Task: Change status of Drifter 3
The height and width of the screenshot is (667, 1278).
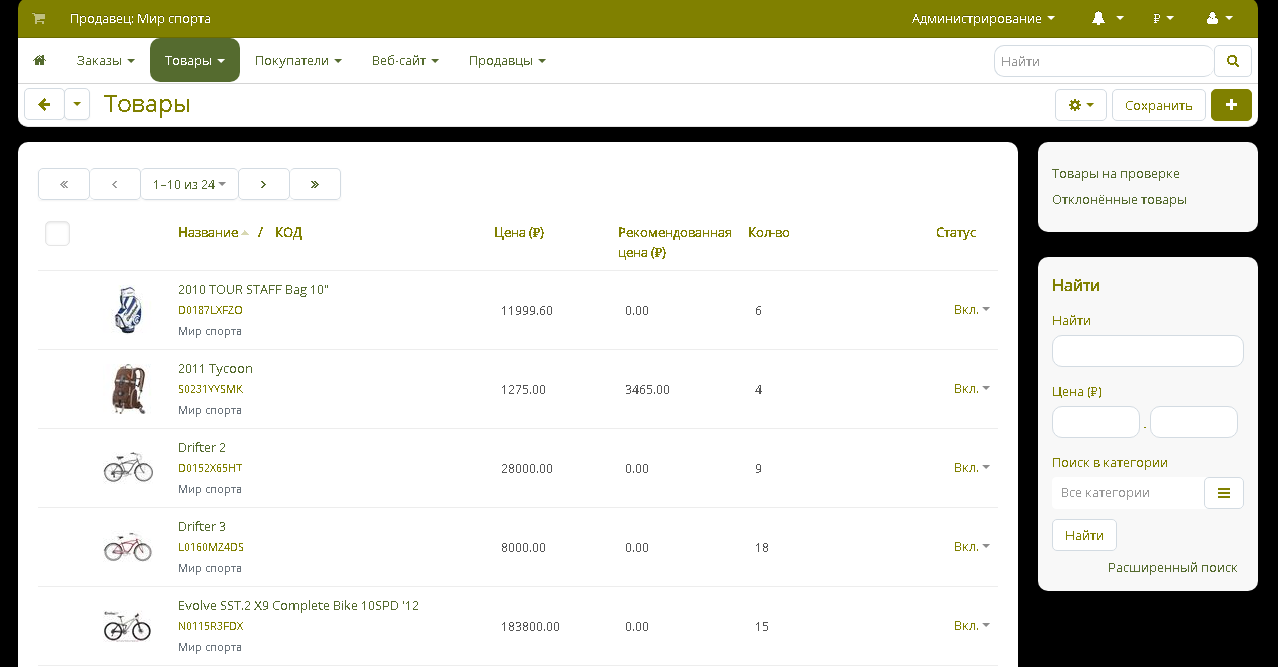Action: (x=971, y=546)
